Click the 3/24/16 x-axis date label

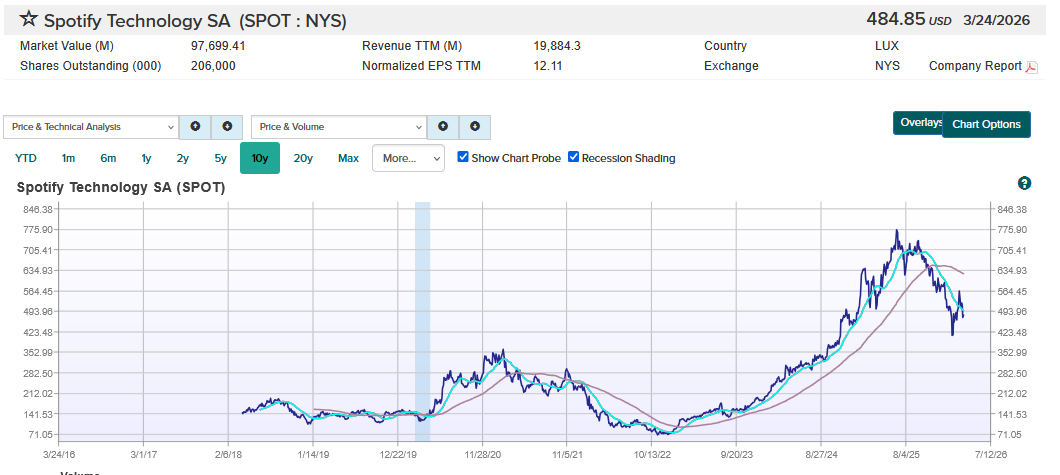(x=58, y=455)
